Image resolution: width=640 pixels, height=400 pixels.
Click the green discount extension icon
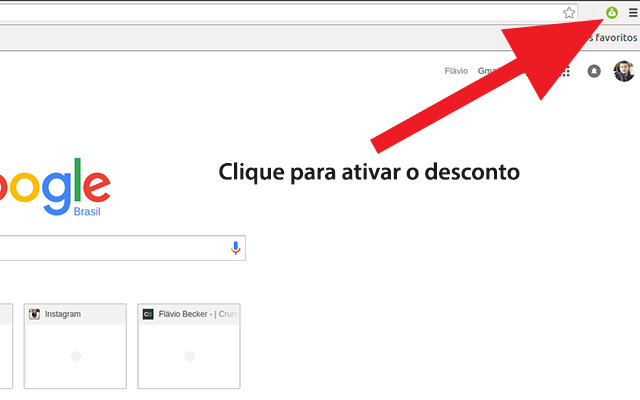(x=611, y=13)
